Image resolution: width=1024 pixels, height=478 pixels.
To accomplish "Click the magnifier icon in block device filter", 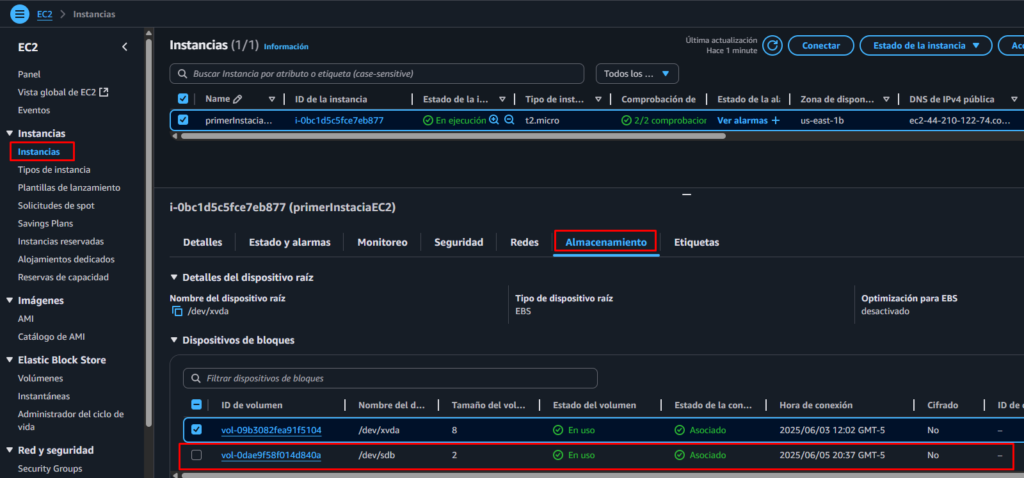I will (196, 378).
